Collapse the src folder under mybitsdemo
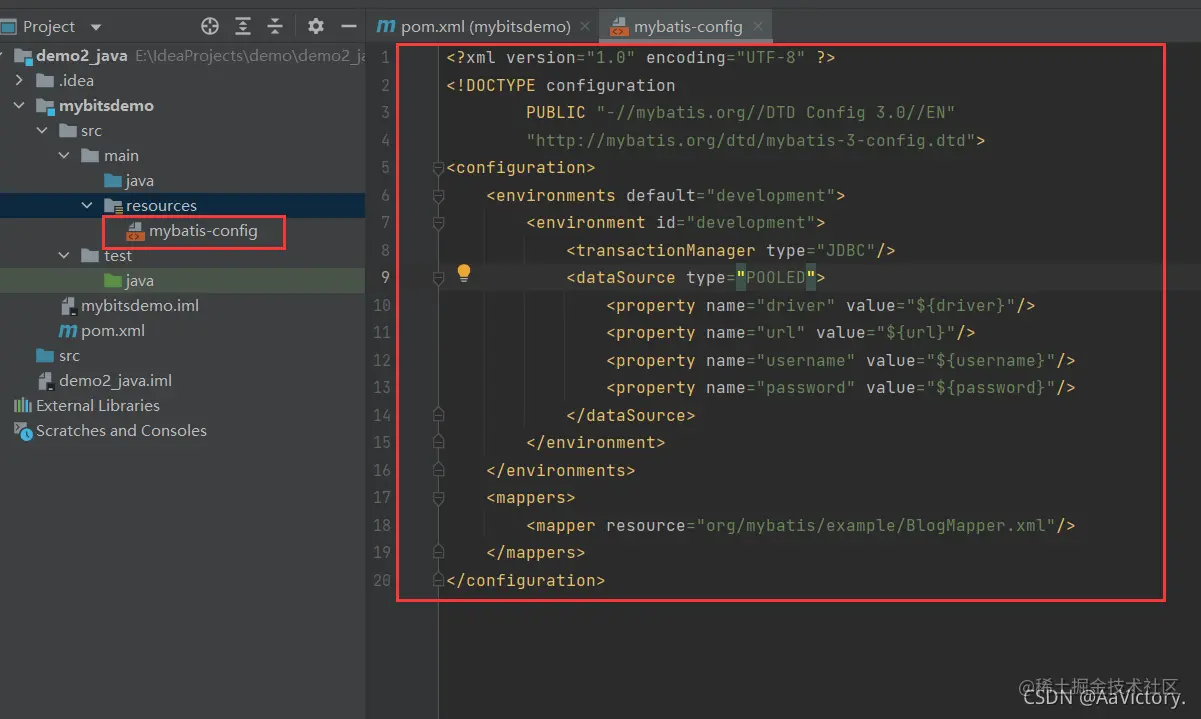This screenshot has height=719, width=1201. pos(41,131)
